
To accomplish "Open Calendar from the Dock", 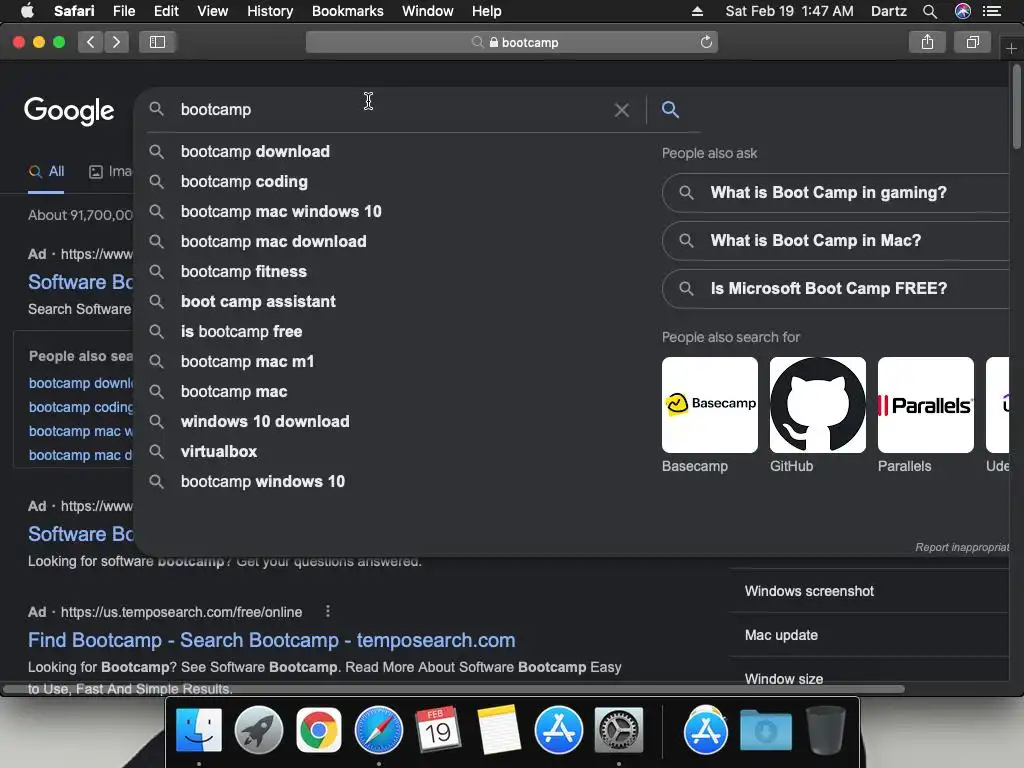I will click(x=438, y=730).
